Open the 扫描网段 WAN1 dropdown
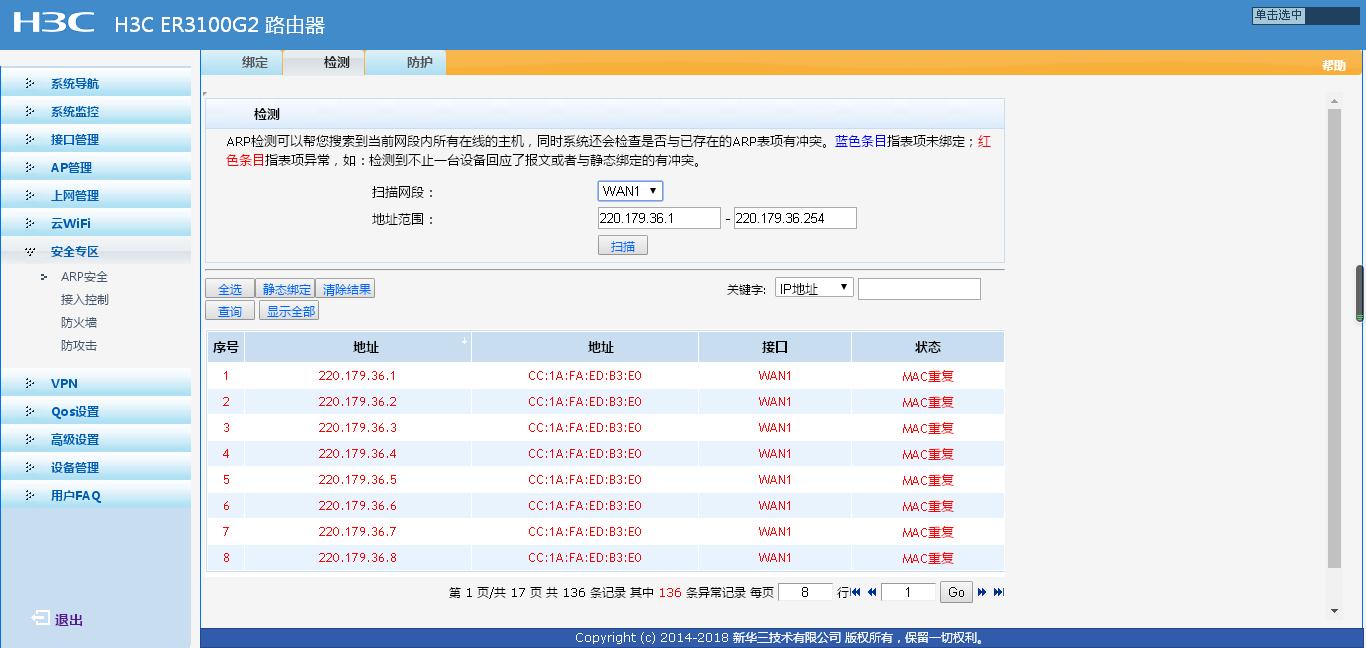This screenshot has height=648, width=1366. tap(630, 191)
